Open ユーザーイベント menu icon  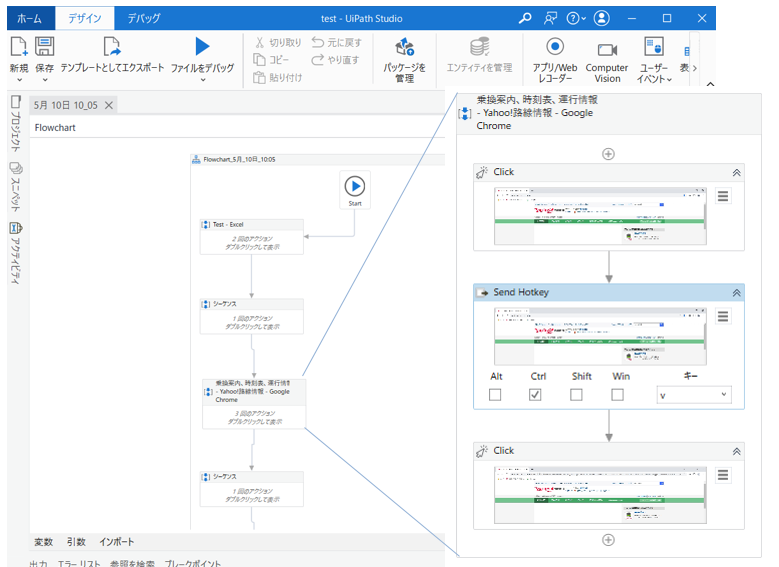(654, 46)
